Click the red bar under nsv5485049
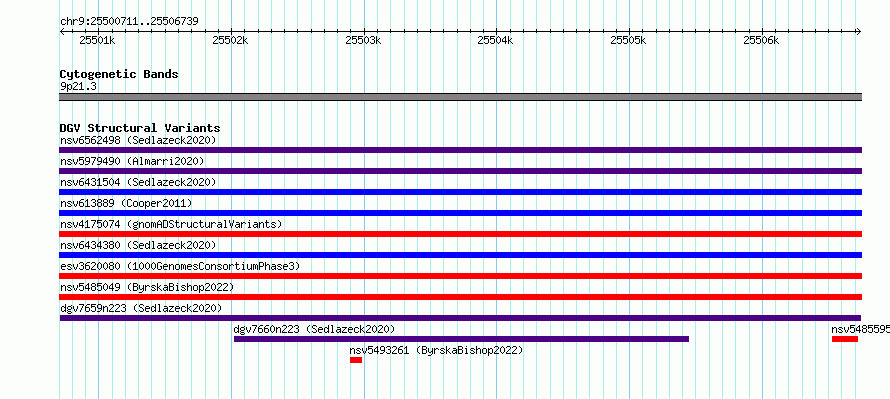 pyautogui.click(x=460, y=297)
